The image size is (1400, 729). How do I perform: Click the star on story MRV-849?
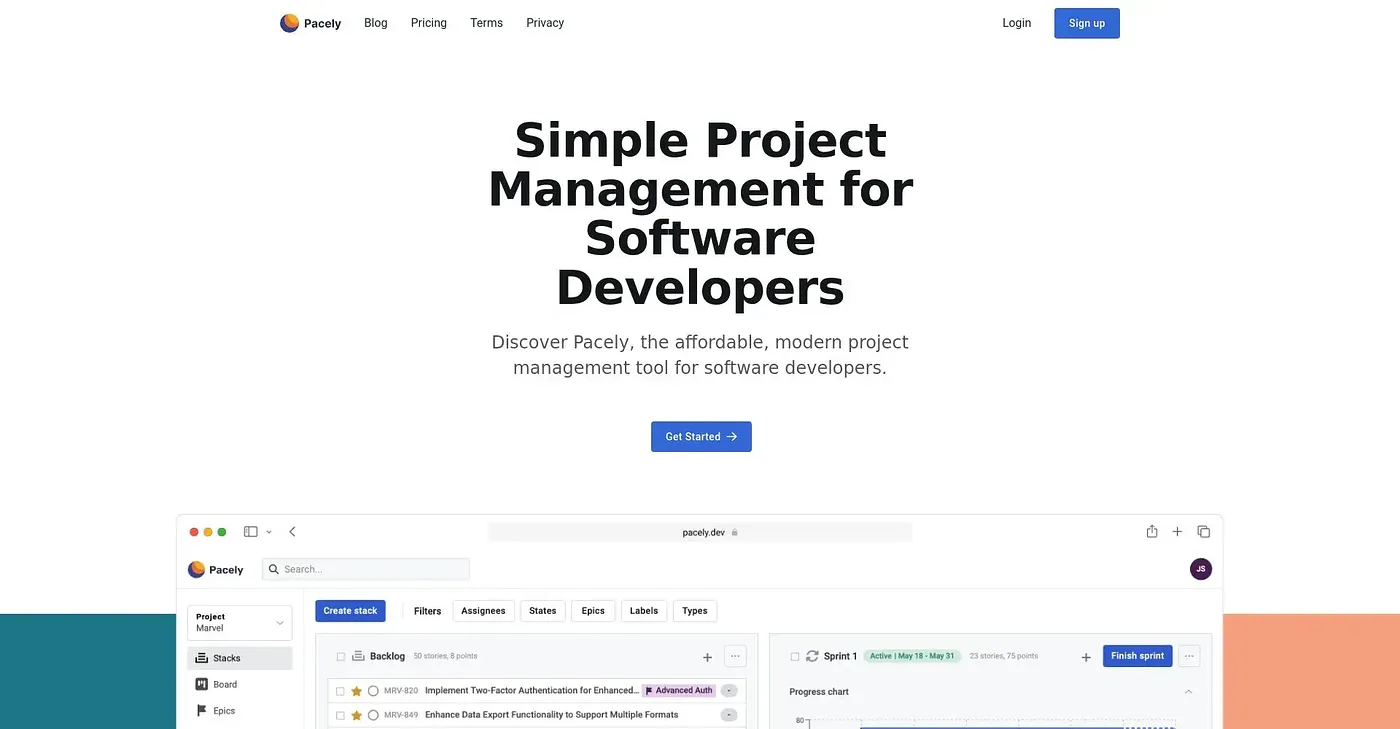tap(356, 715)
